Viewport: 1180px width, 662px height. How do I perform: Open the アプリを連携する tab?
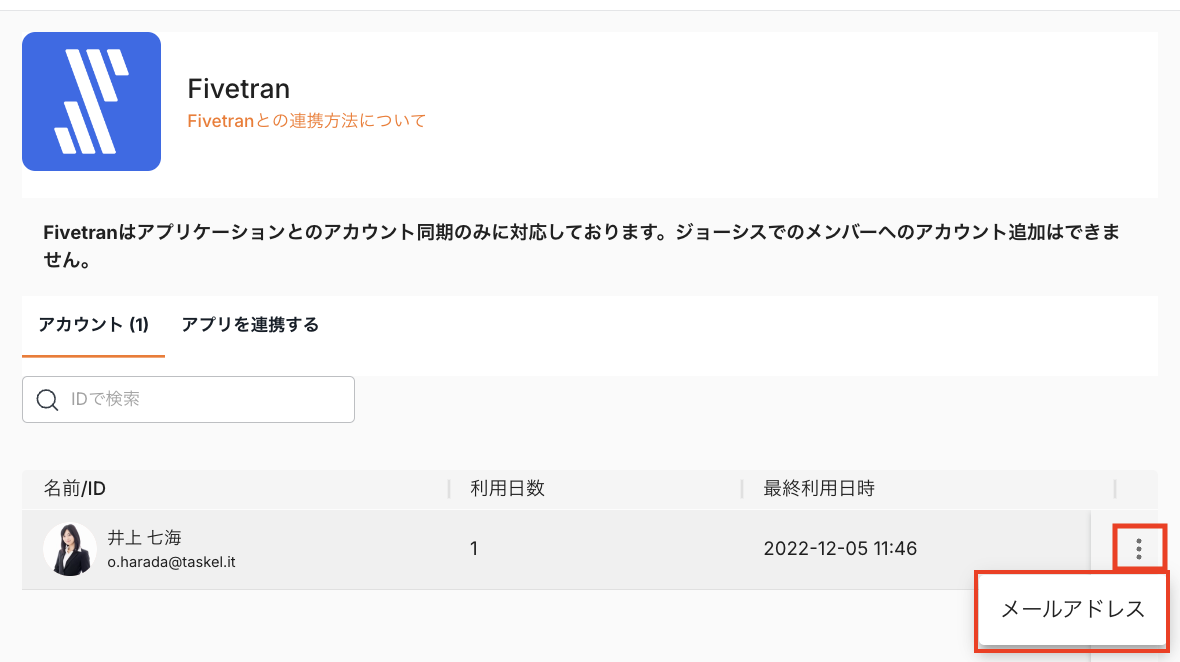pyautogui.click(x=250, y=325)
